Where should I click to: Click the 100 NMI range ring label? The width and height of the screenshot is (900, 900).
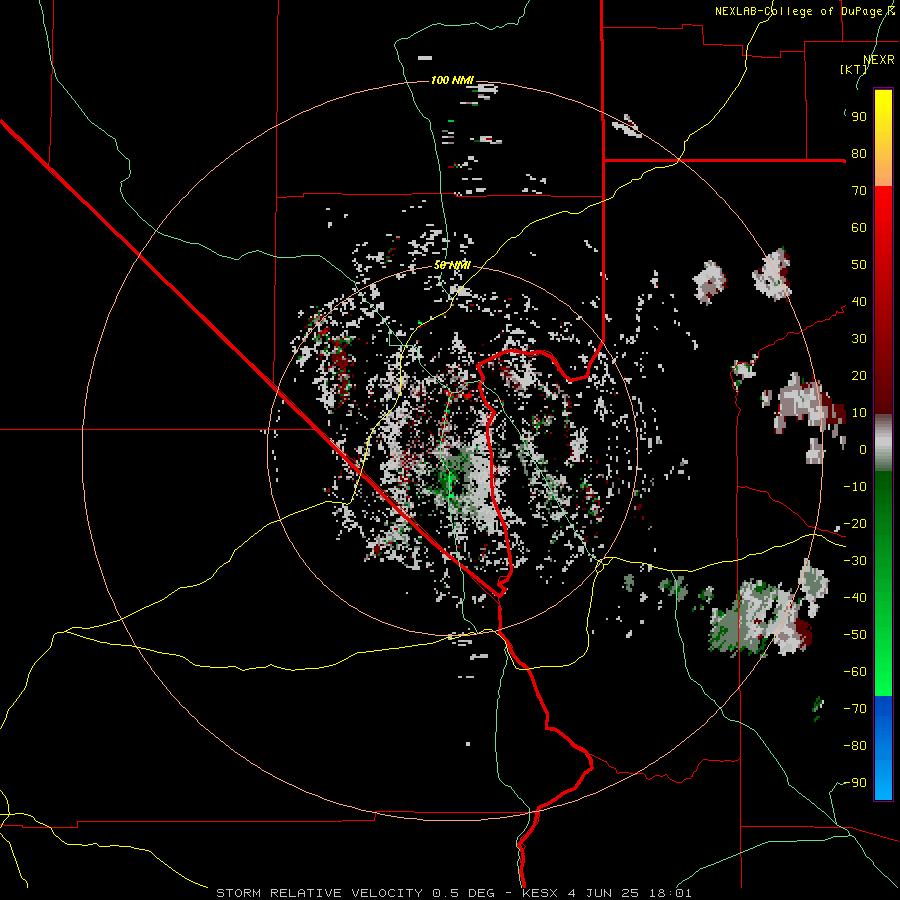pyautogui.click(x=452, y=80)
